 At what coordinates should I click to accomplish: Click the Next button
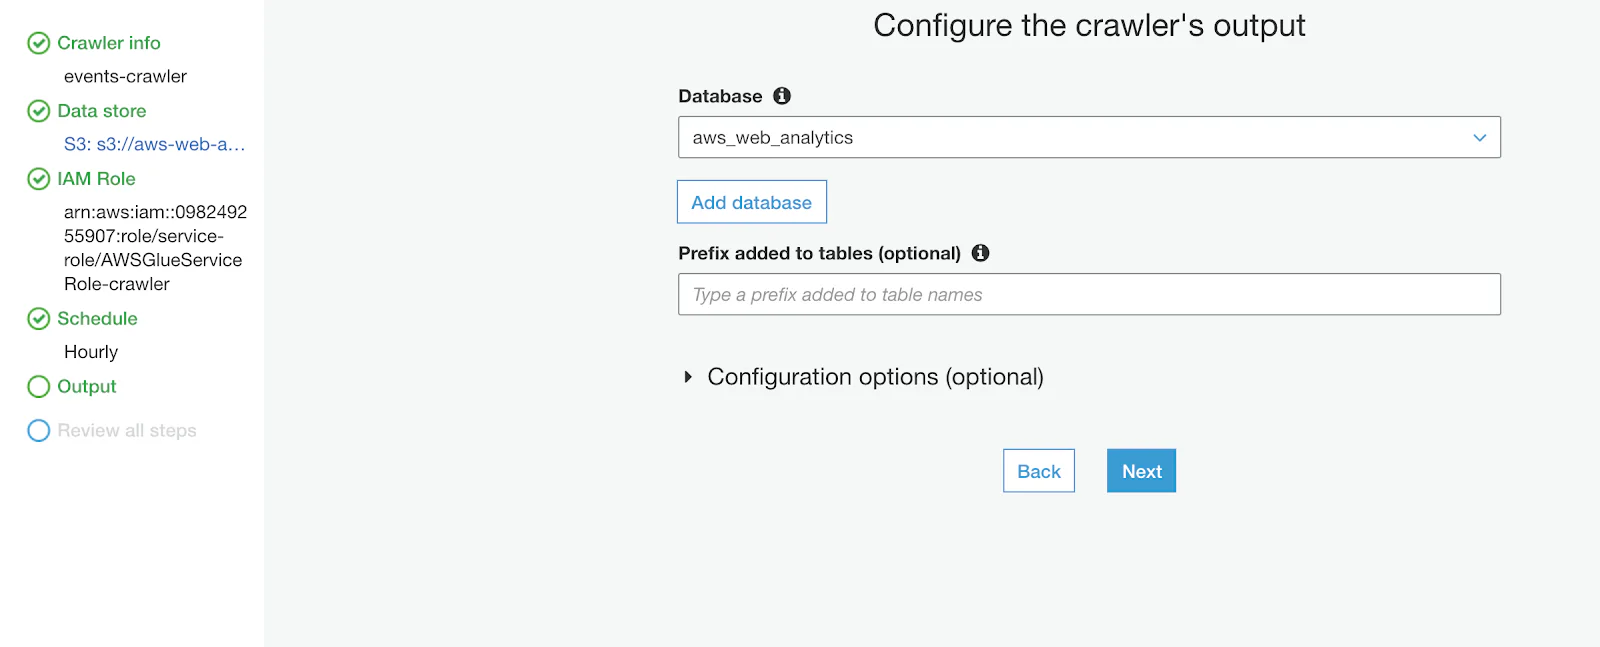coord(1141,471)
